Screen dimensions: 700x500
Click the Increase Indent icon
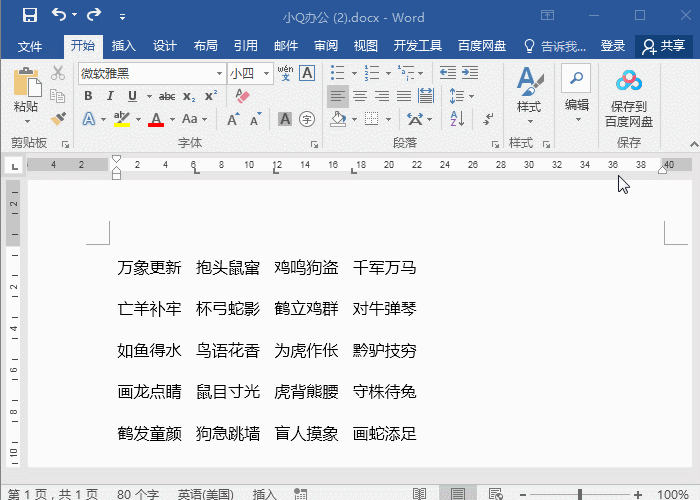[469, 73]
